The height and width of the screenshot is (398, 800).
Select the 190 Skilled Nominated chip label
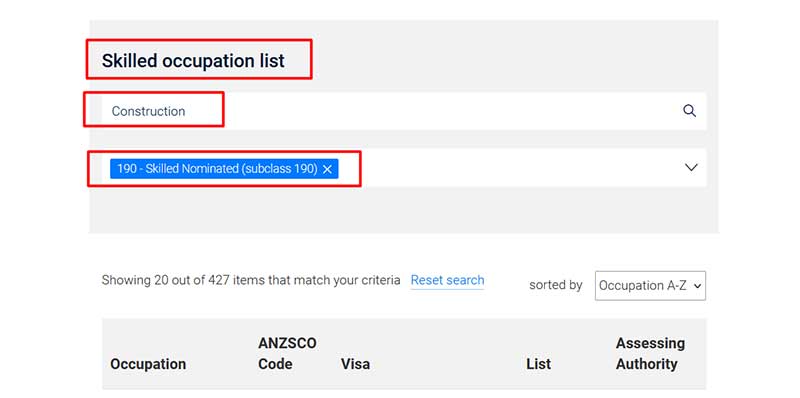[x=217, y=169]
